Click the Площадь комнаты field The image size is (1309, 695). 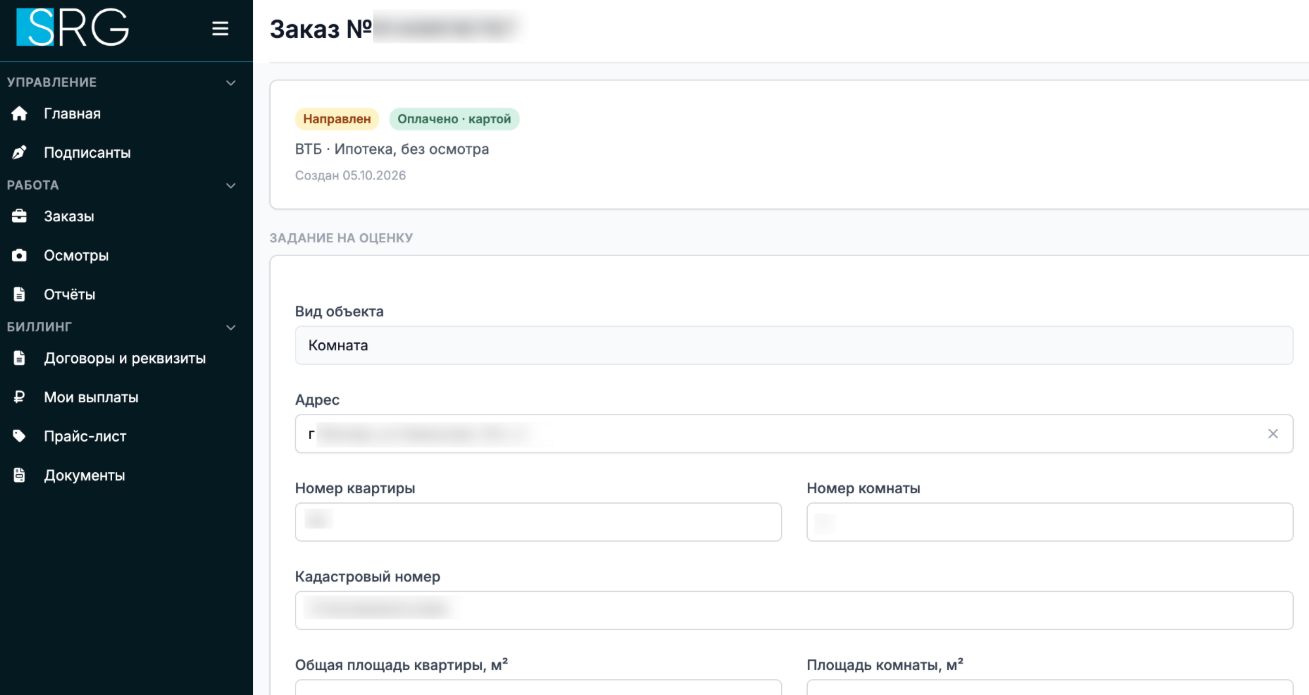click(x=1050, y=687)
